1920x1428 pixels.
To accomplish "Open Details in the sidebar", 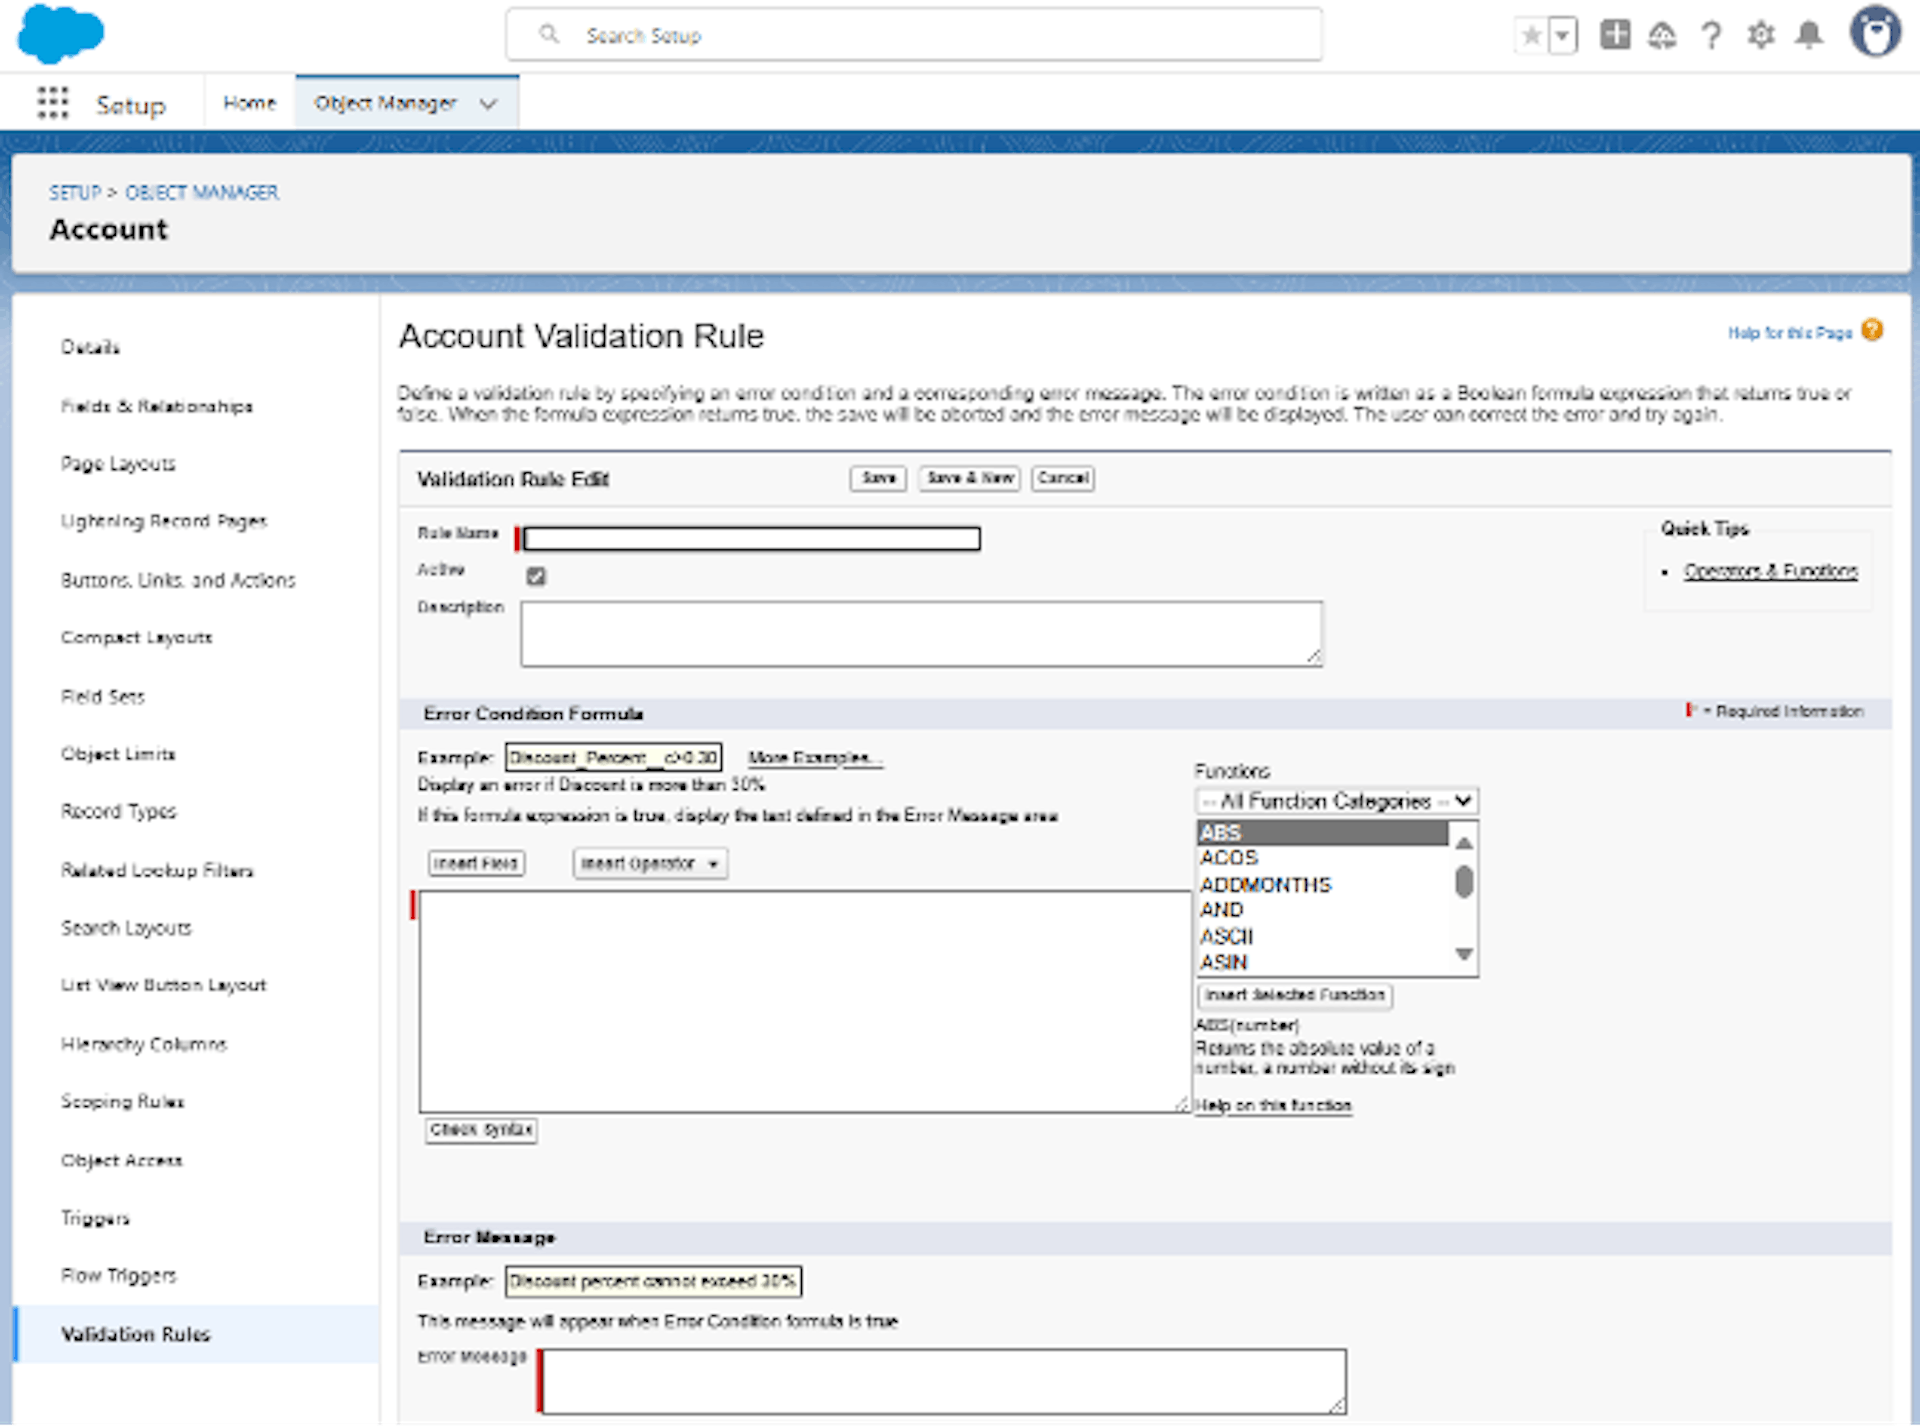I will tap(90, 347).
